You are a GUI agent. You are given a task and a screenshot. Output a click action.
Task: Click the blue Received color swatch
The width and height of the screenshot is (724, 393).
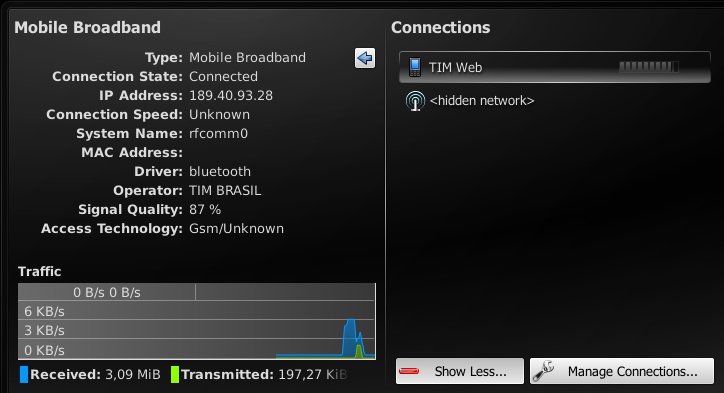click(x=24, y=375)
